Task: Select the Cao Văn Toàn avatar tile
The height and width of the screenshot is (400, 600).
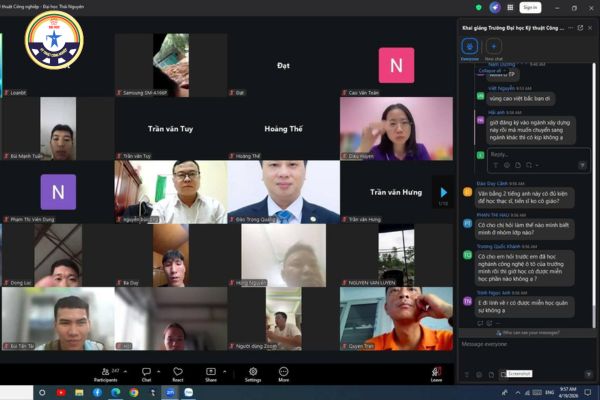Action: click(396, 65)
